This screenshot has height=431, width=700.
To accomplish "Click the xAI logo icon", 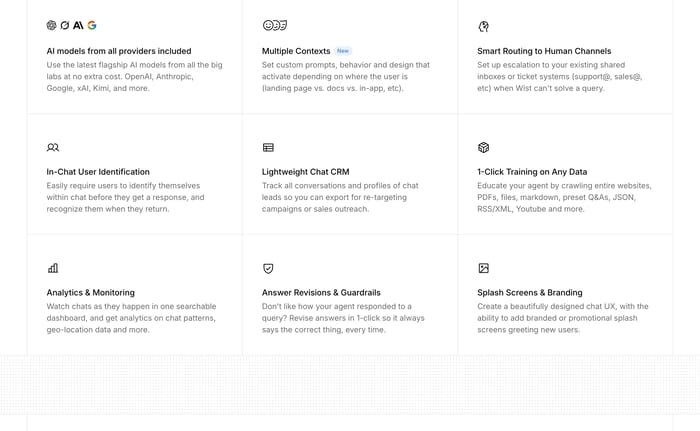I will 65,25.
